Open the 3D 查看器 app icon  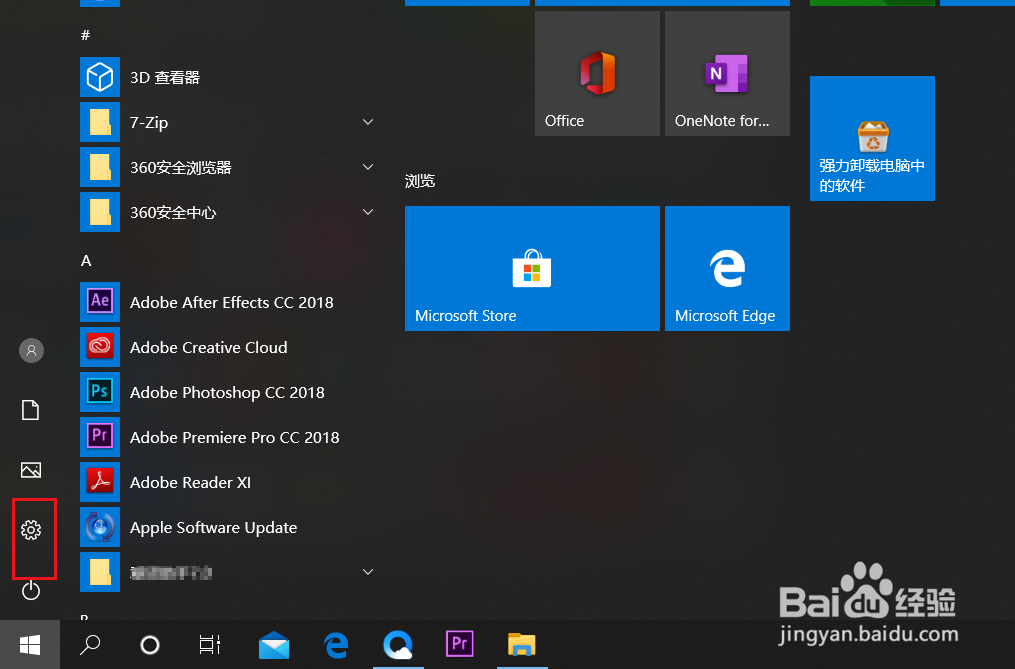pos(100,77)
